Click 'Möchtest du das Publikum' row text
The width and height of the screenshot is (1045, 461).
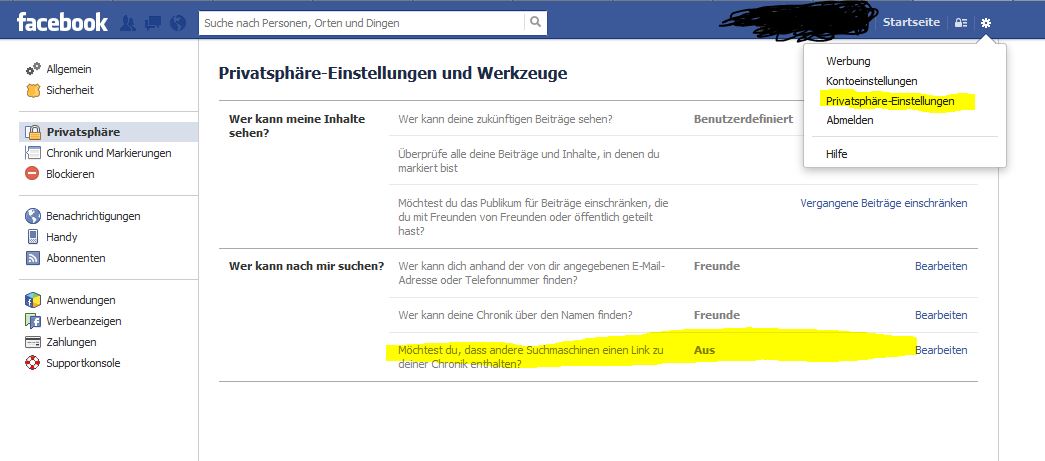(533, 217)
